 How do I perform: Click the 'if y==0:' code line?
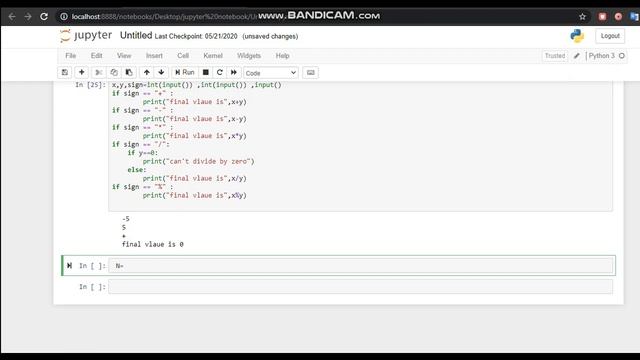142,153
